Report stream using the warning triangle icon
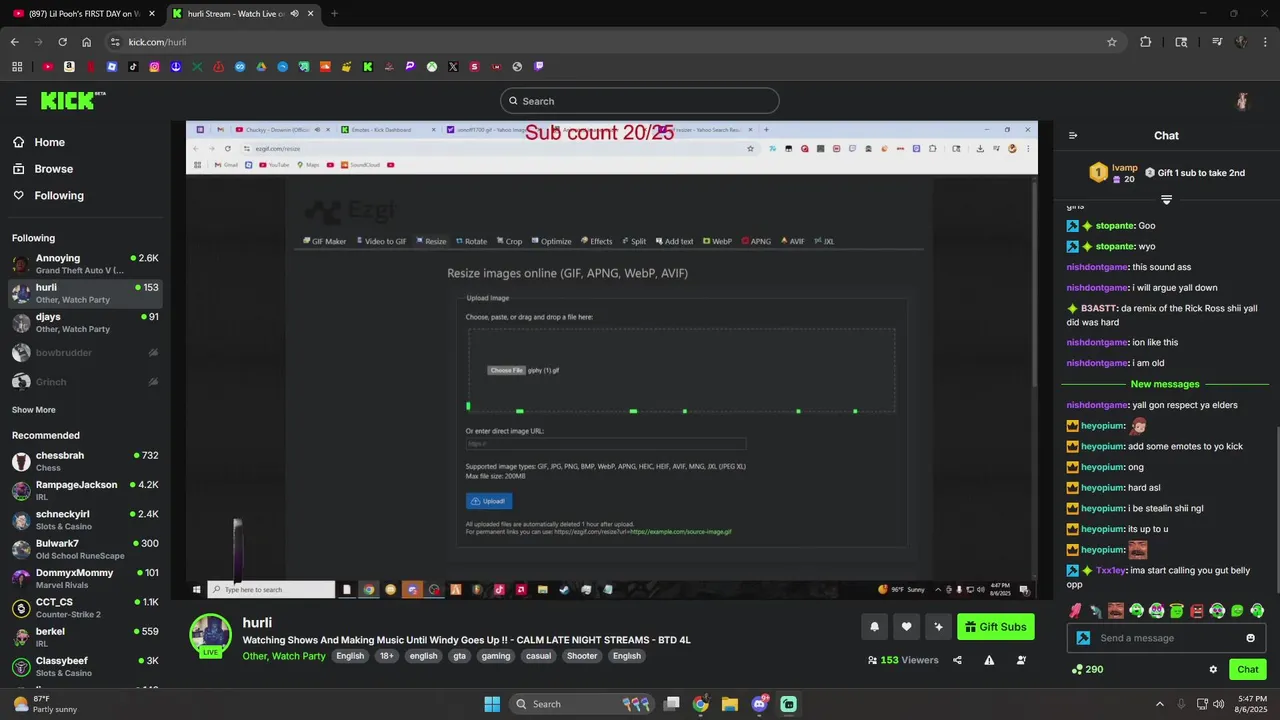Viewport: 1280px width, 720px height. (989, 660)
